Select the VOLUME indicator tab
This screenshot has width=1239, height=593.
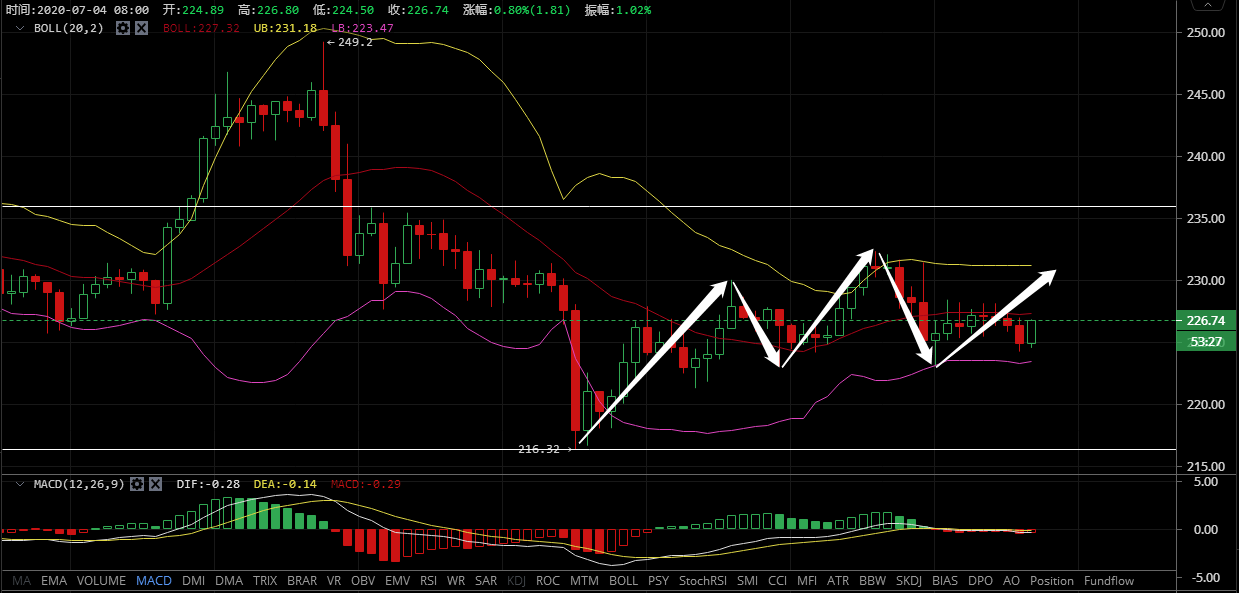pos(101,580)
